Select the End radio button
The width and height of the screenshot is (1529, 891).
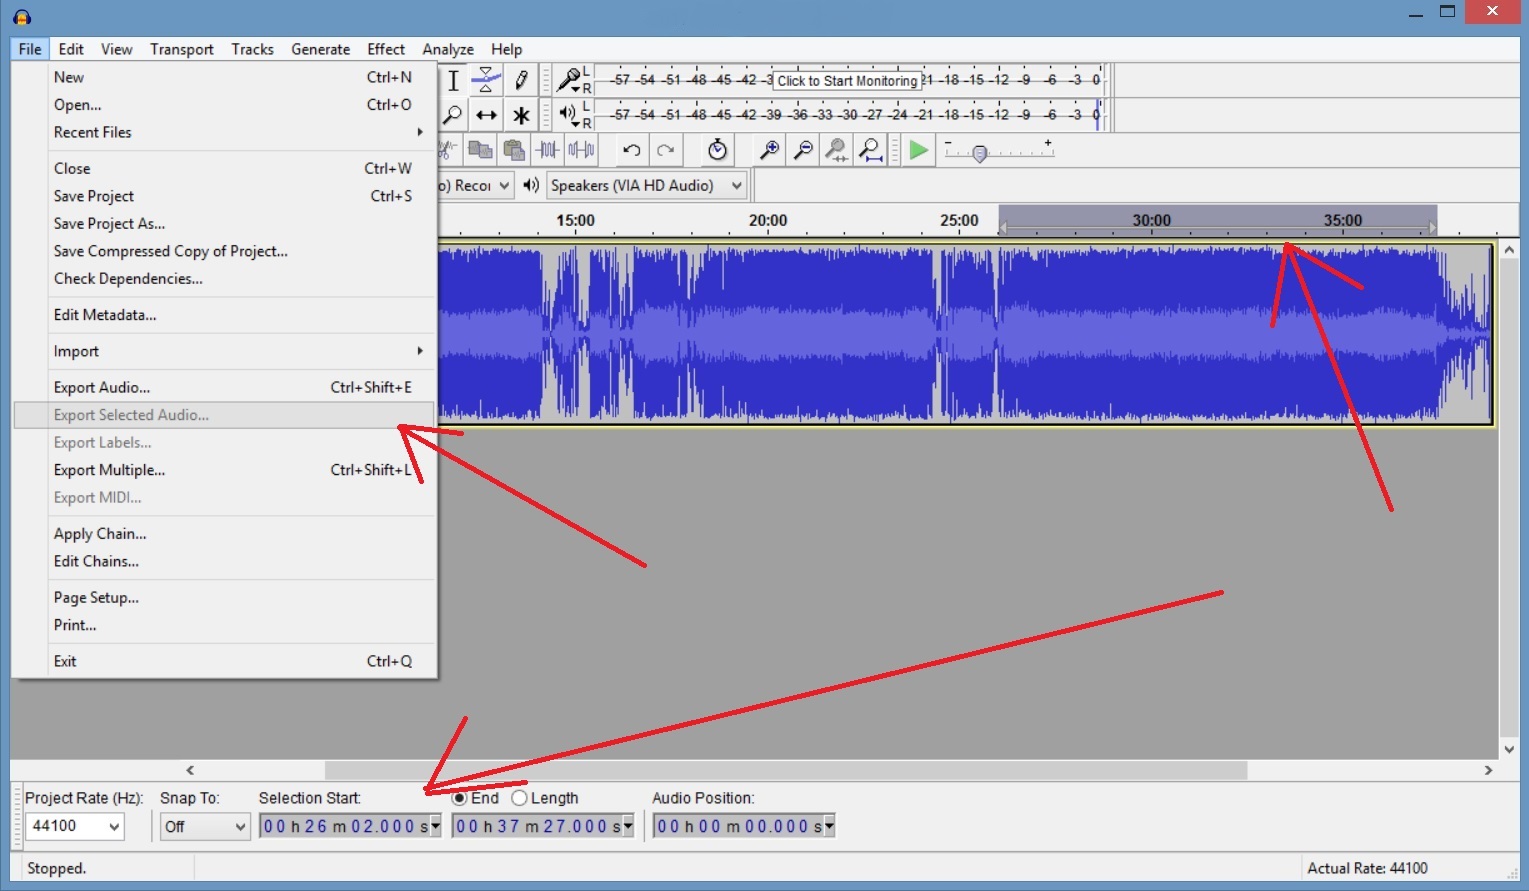459,798
